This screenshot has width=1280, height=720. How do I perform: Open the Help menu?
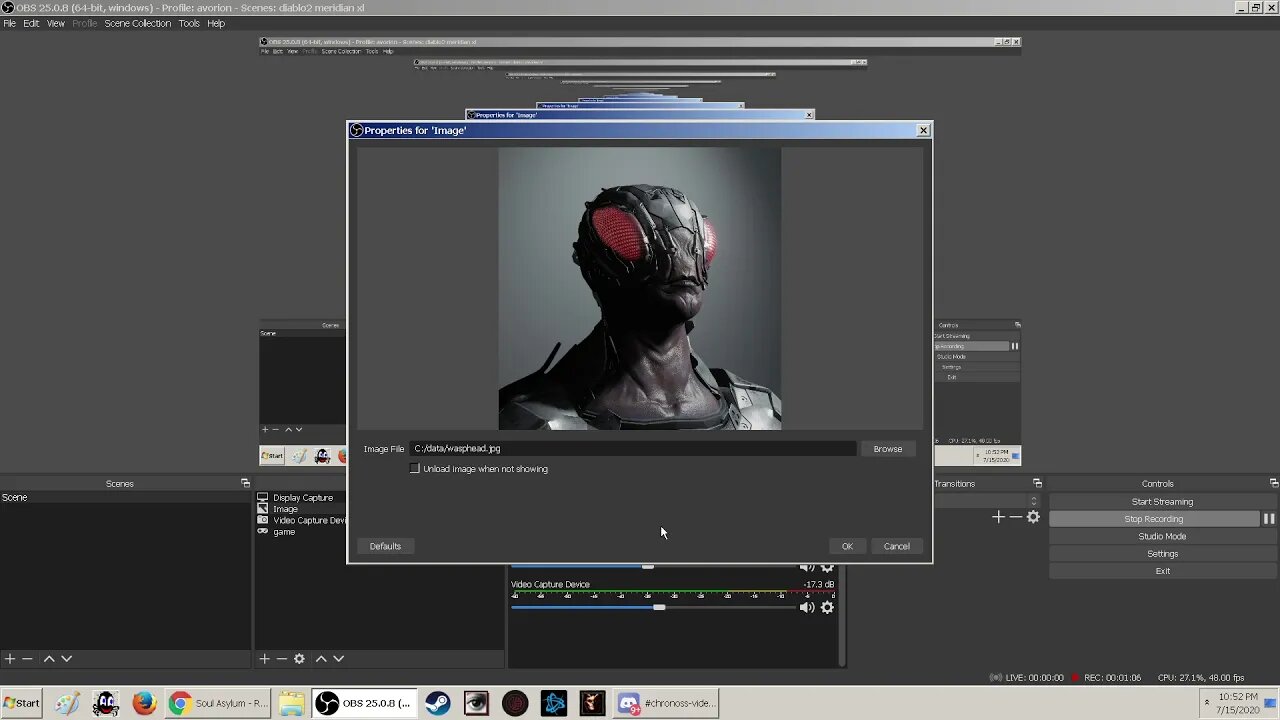coord(216,23)
